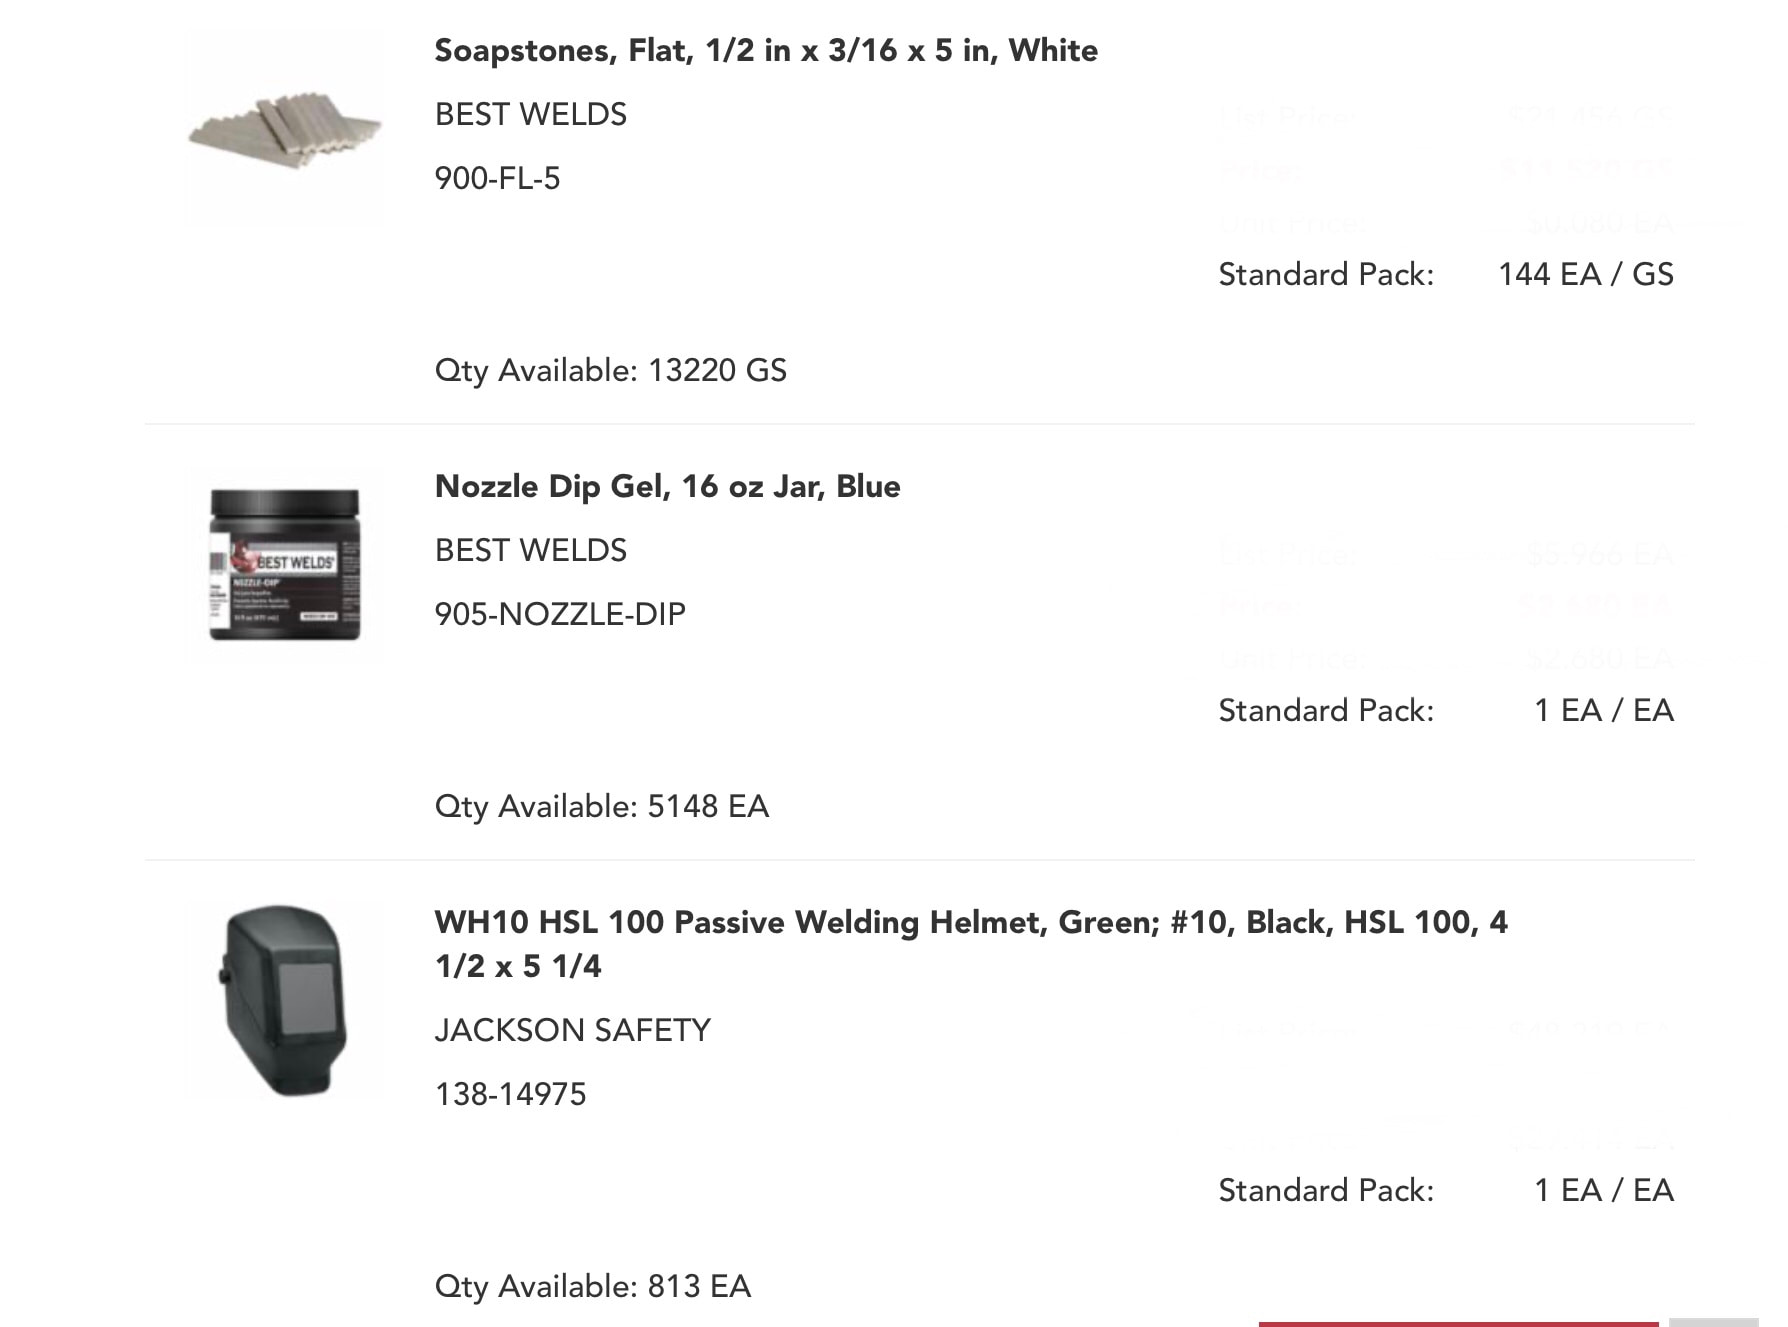Open the Soapstones product thumbnail image
The height and width of the screenshot is (1327, 1788).
pos(285,129)
